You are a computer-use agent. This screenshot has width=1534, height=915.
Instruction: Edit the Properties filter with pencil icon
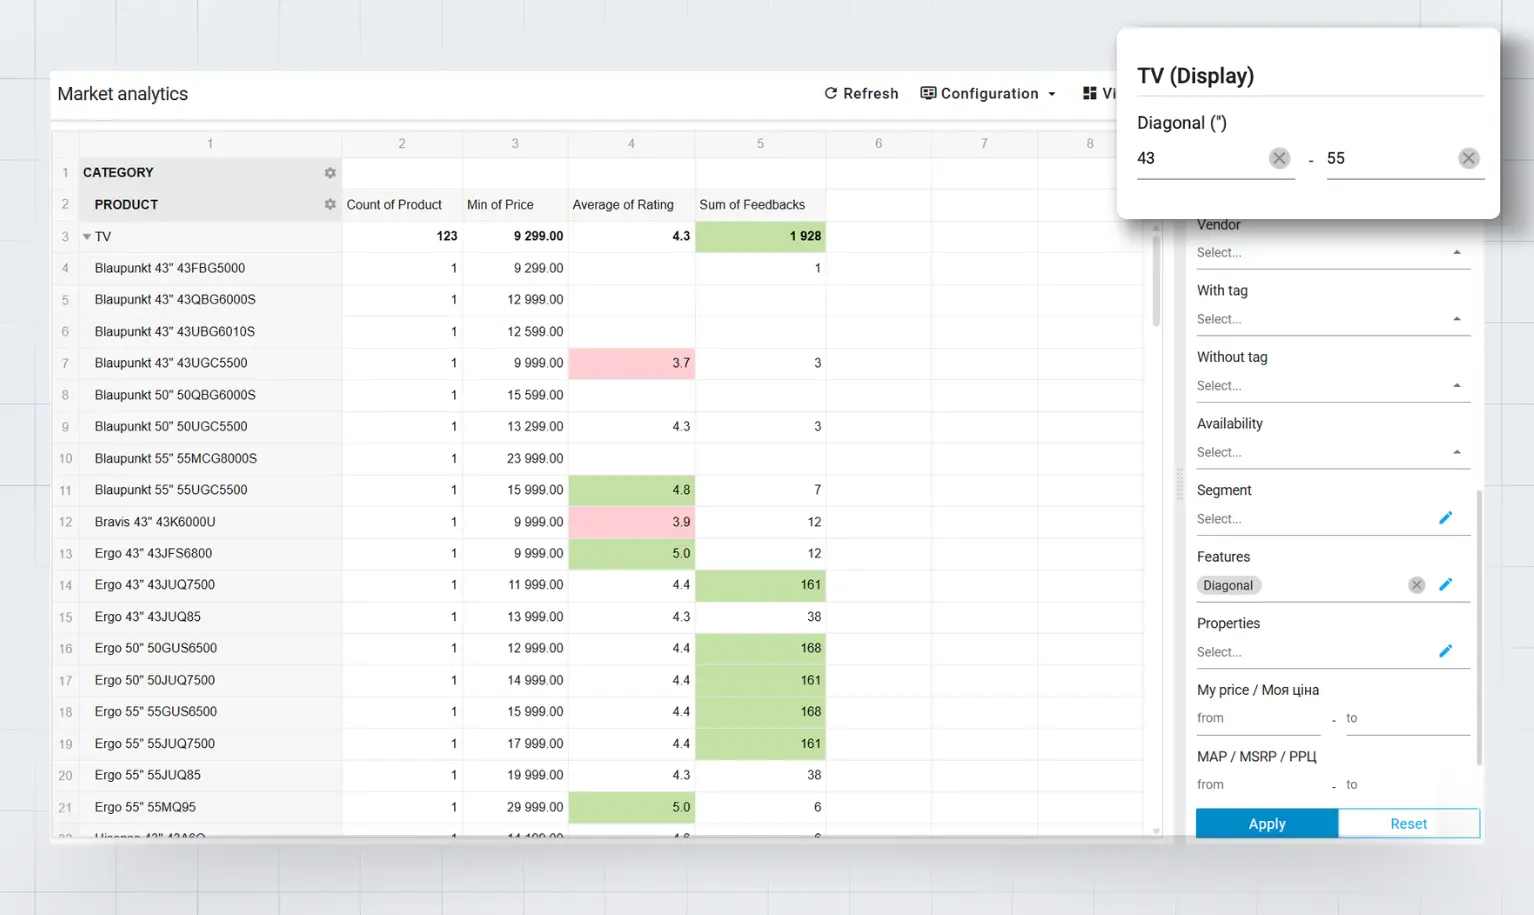(x=1446, y=650)
